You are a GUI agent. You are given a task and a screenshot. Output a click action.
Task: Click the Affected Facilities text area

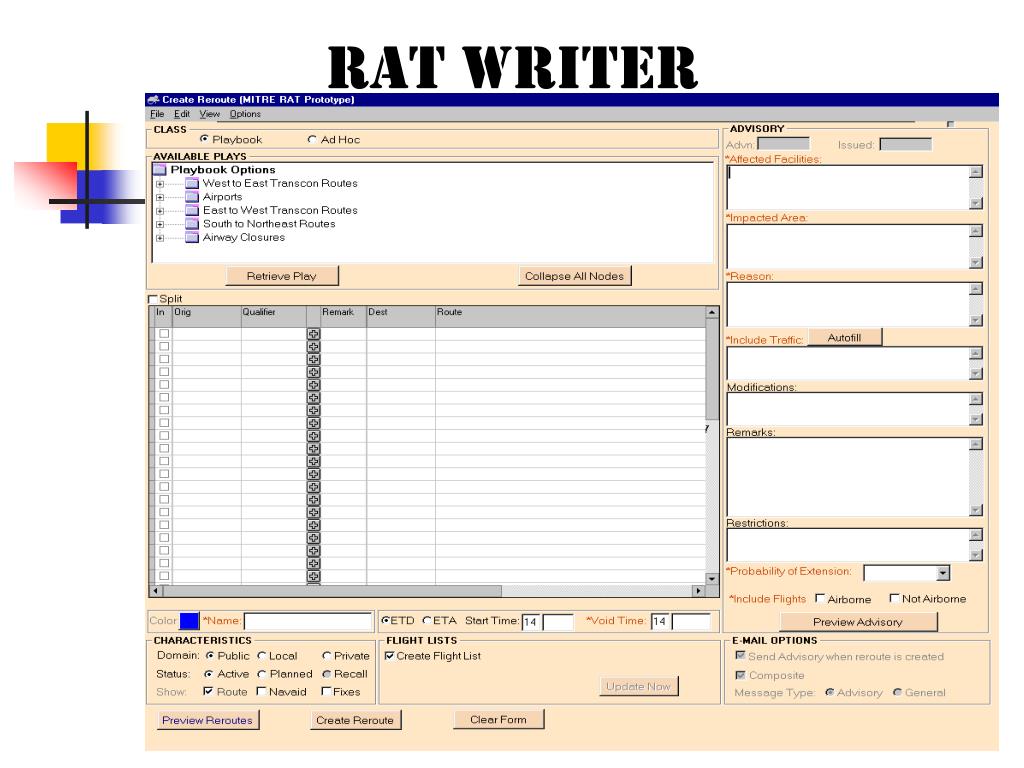pos(848,187)
